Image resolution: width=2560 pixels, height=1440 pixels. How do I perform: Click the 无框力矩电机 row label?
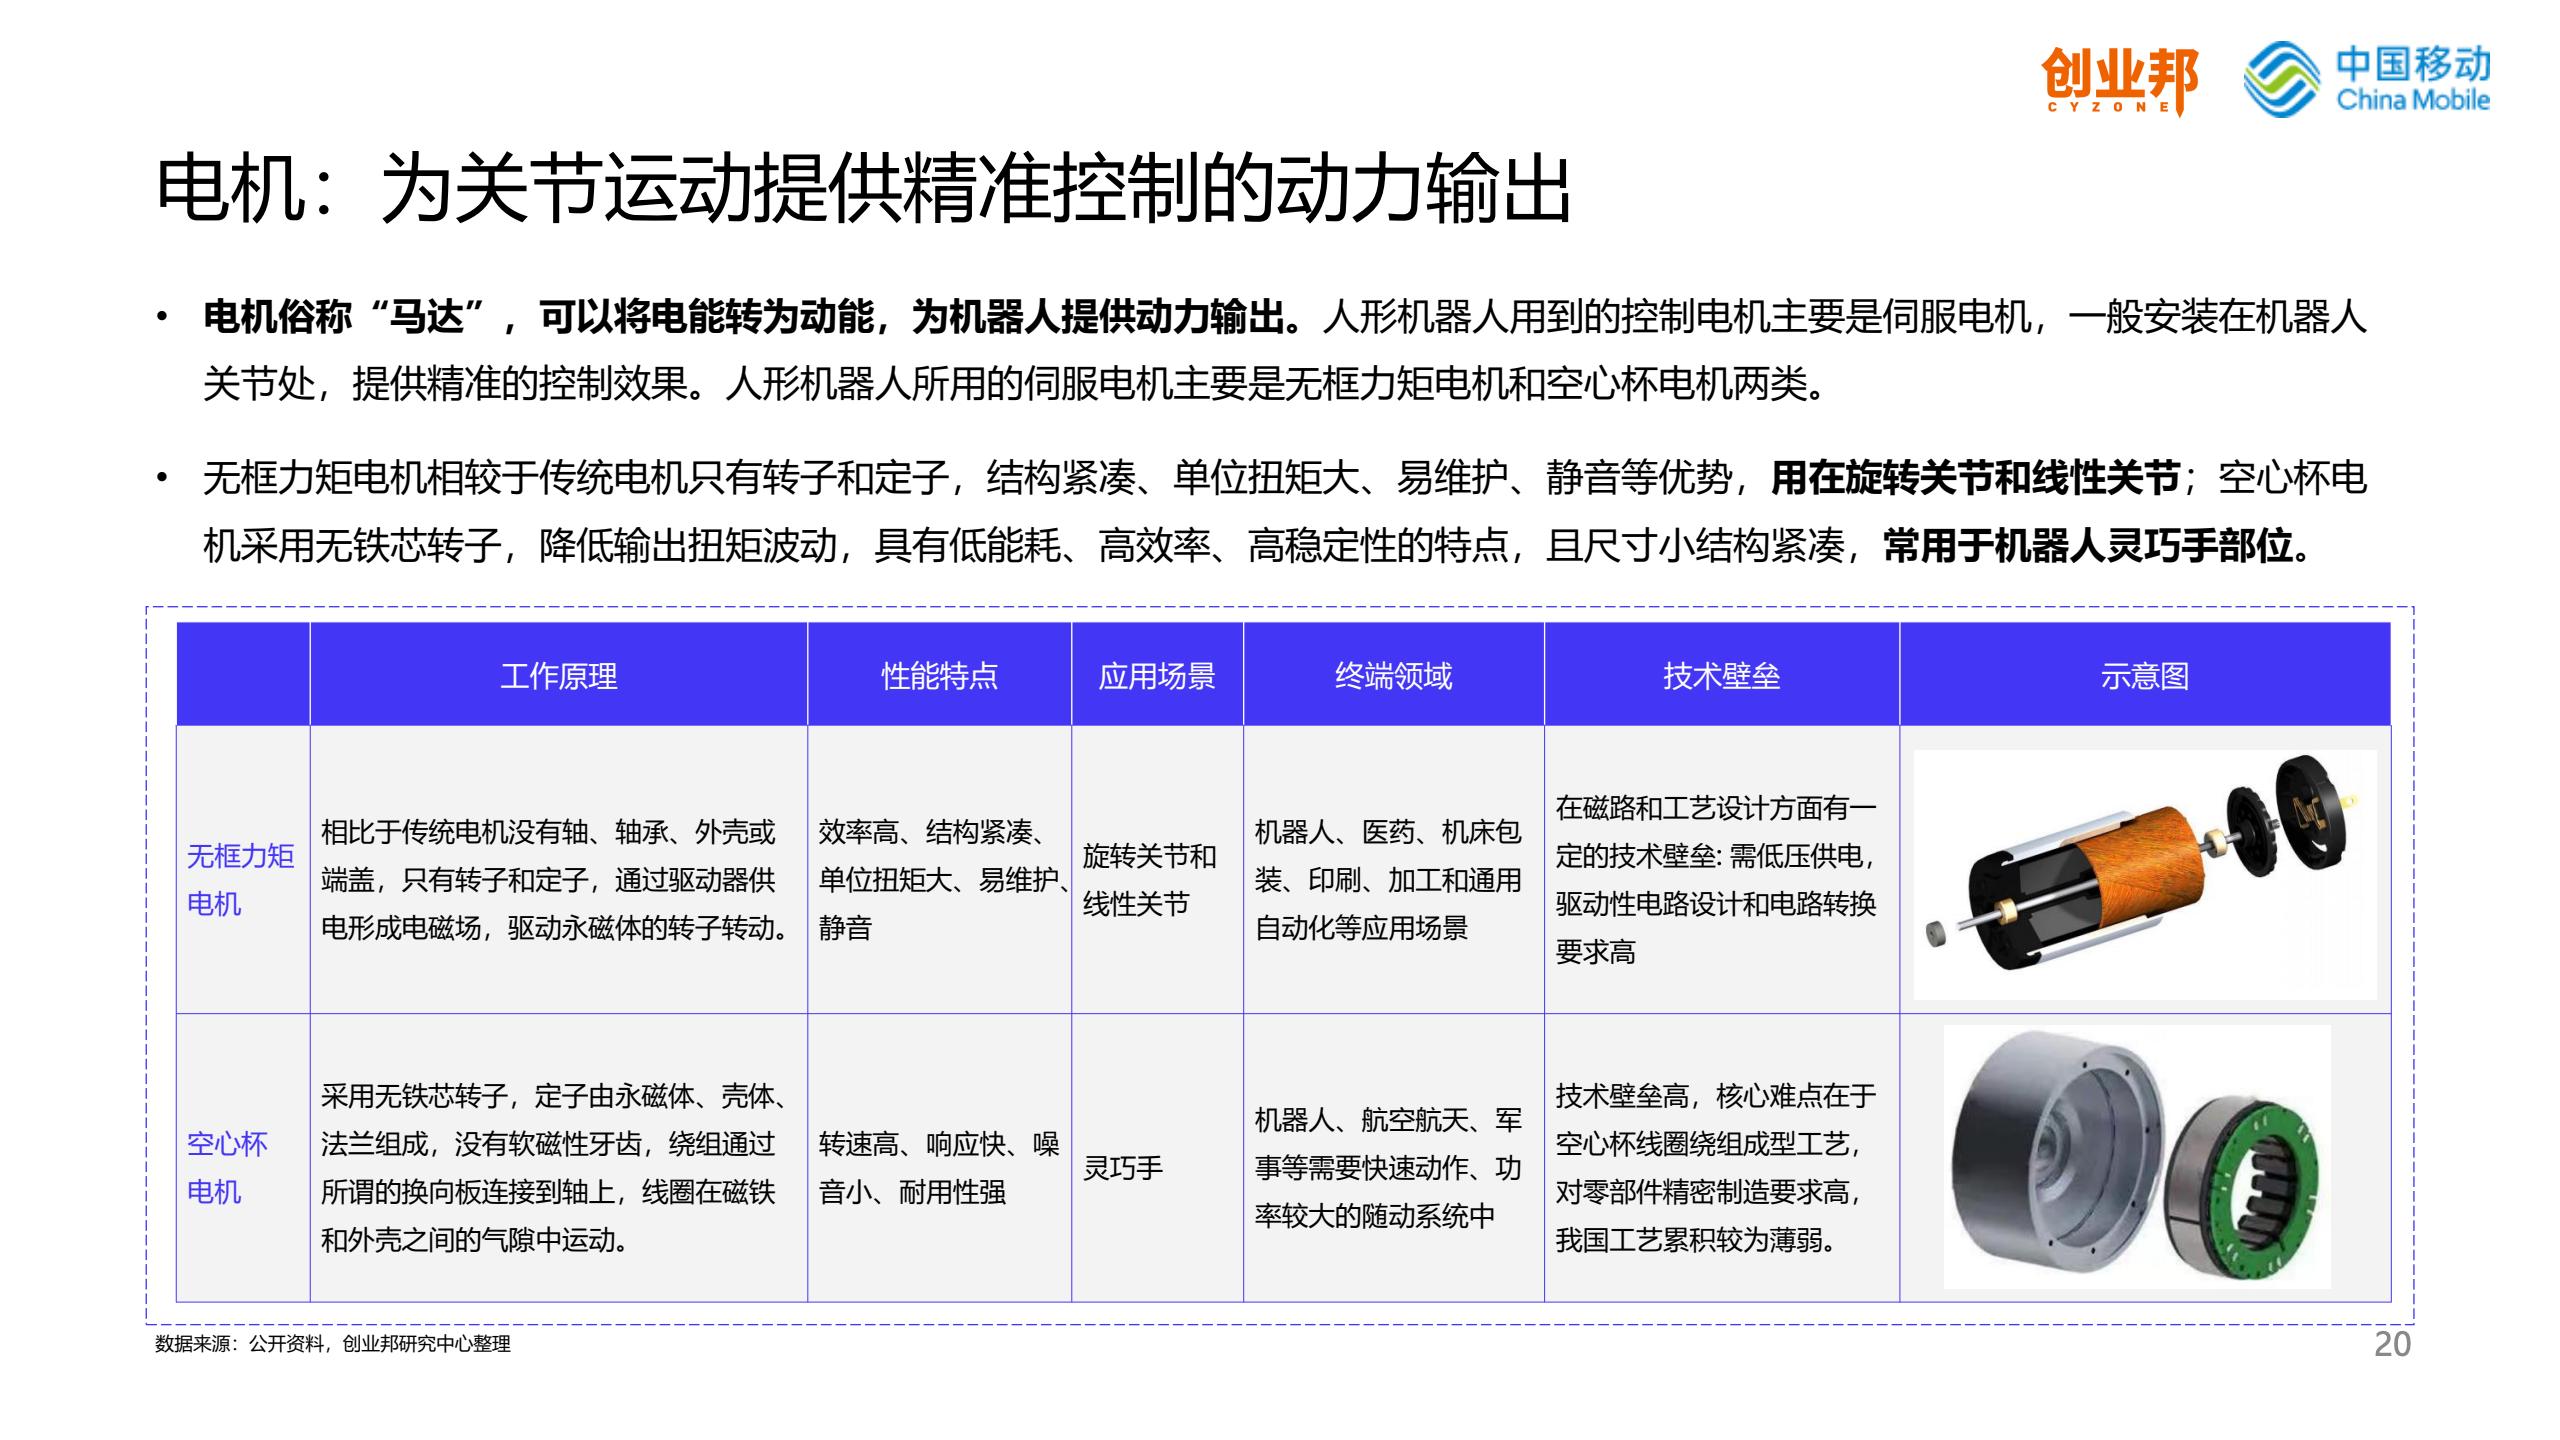tap(241, 879)
